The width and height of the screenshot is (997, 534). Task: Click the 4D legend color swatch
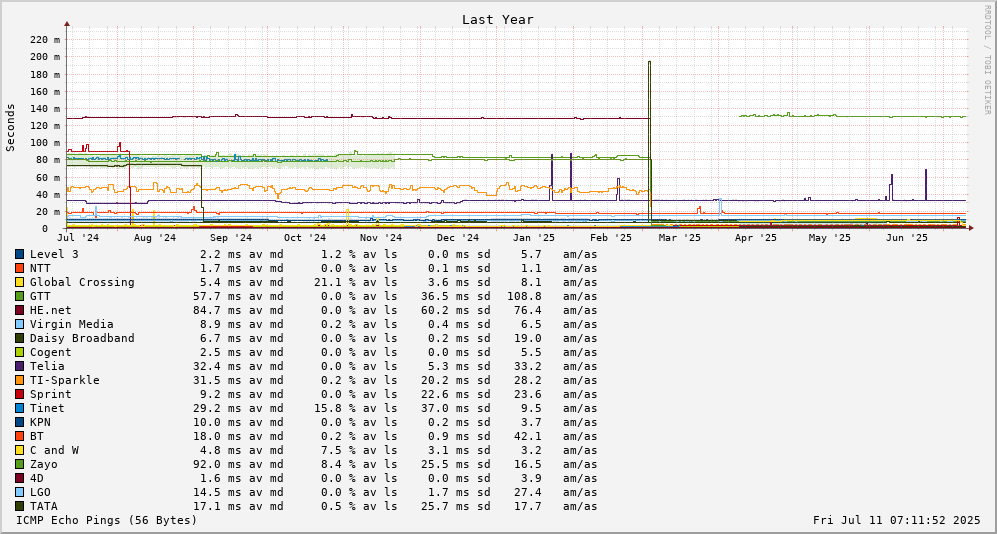[x=20, y=478]
